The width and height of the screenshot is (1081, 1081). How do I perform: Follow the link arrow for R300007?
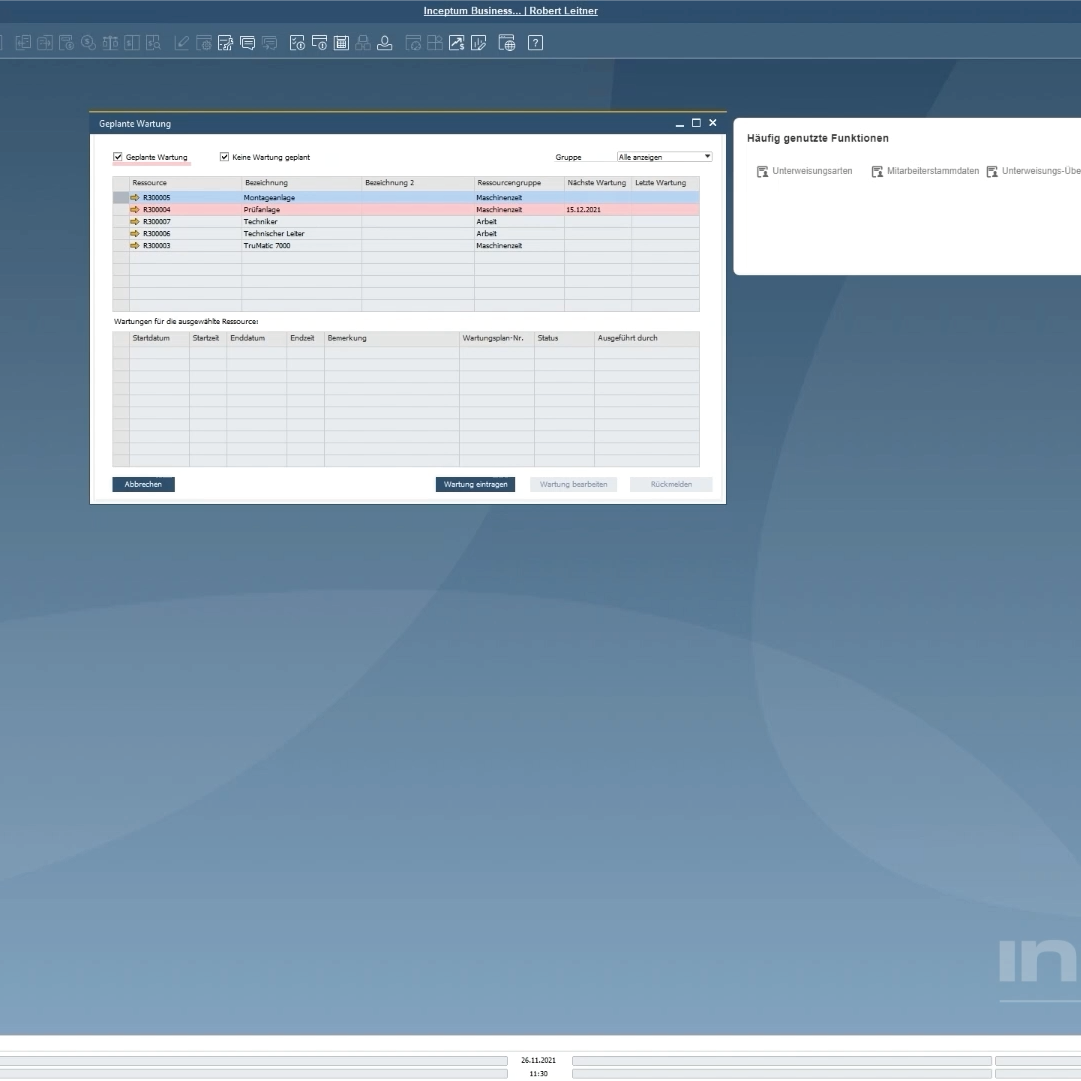(134, 221)
